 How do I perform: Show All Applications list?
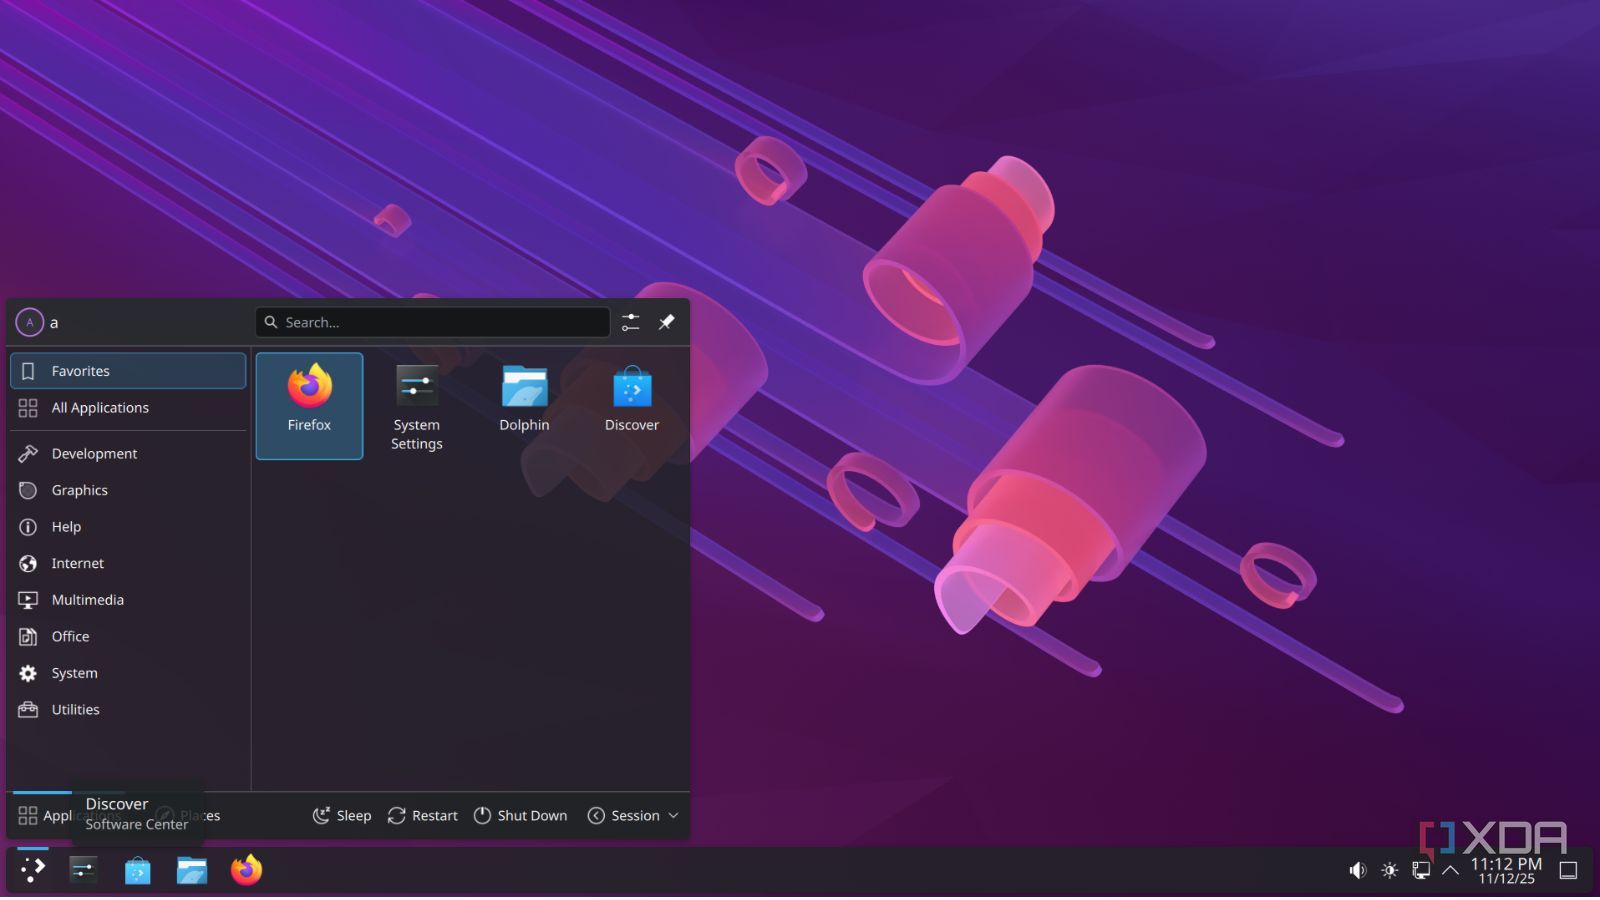(x=128, y=408)
